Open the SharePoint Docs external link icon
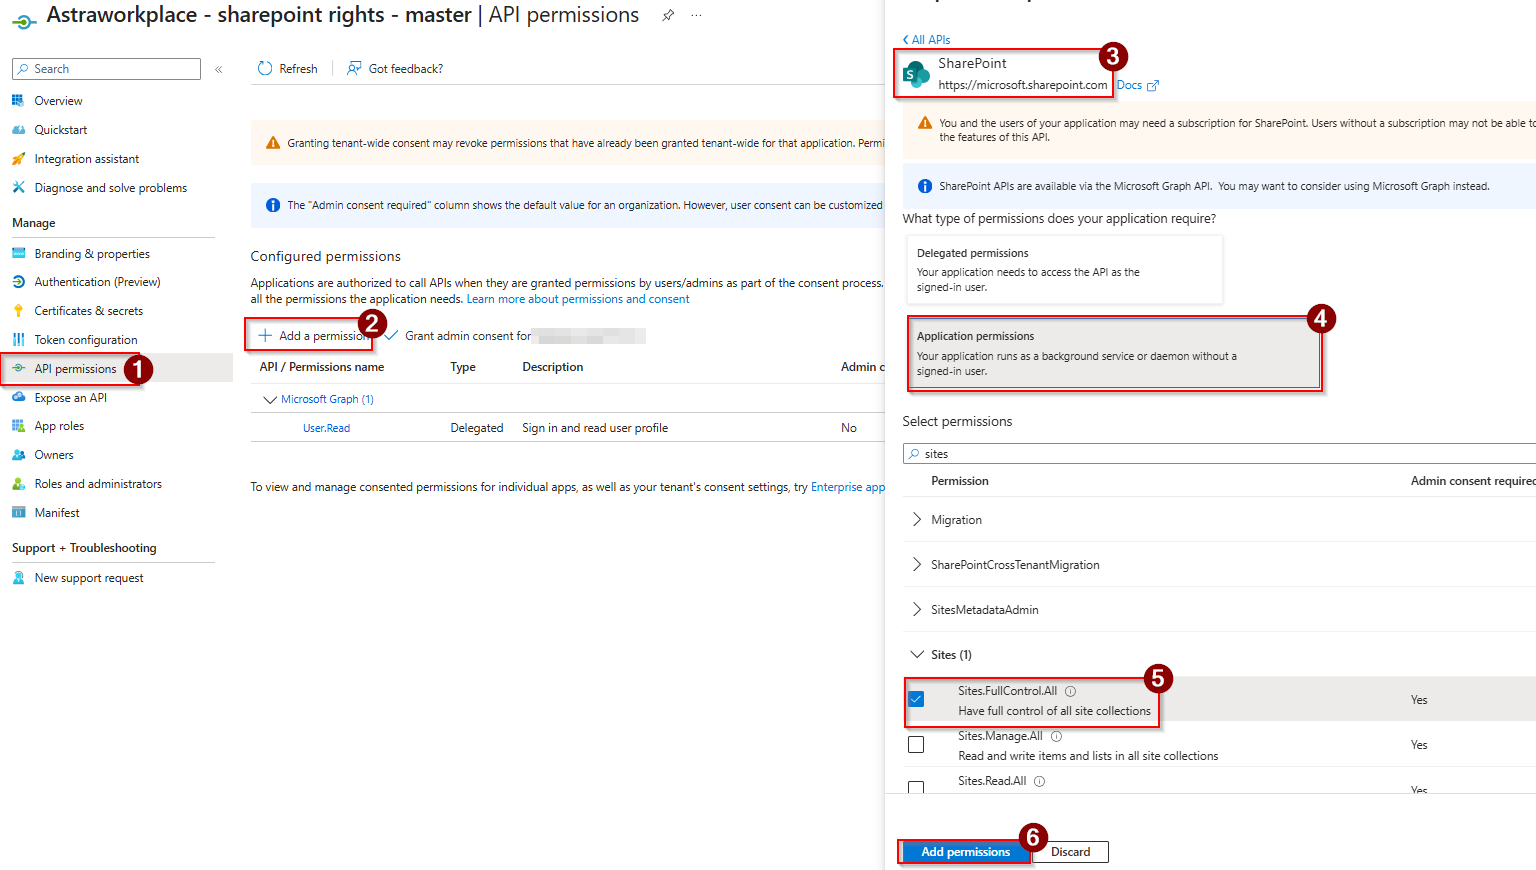Viewport: 1536px width, 870px height. 1153,86
